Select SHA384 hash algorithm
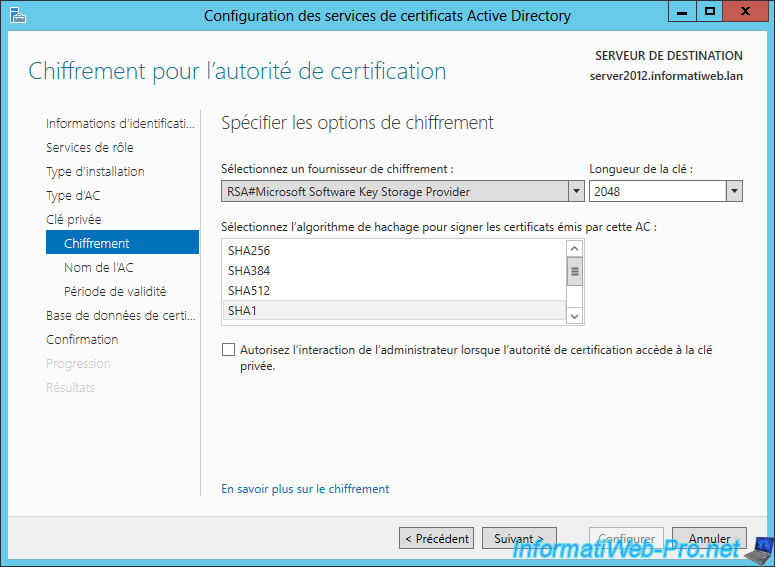The height and width of the screenshot is (567, 775). [394, 270]
